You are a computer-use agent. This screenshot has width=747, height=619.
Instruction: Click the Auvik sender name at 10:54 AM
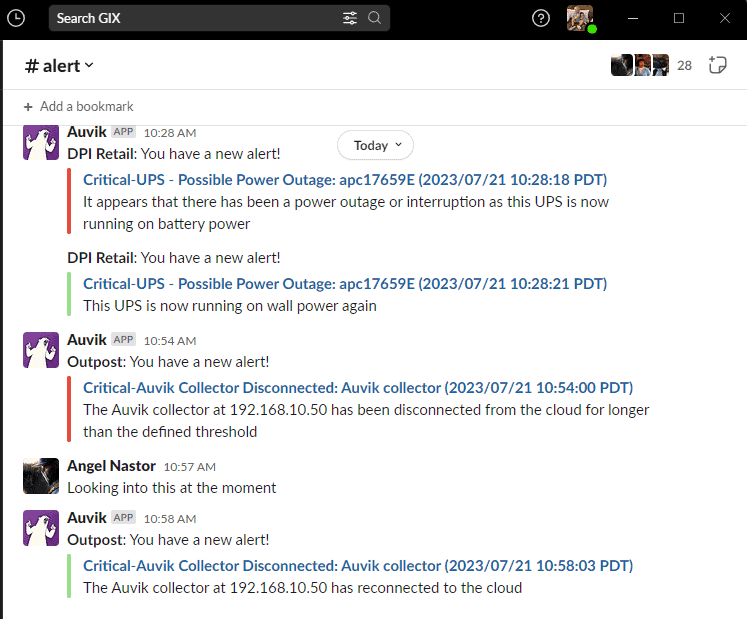pyautogui.click(x=87, y=340)
